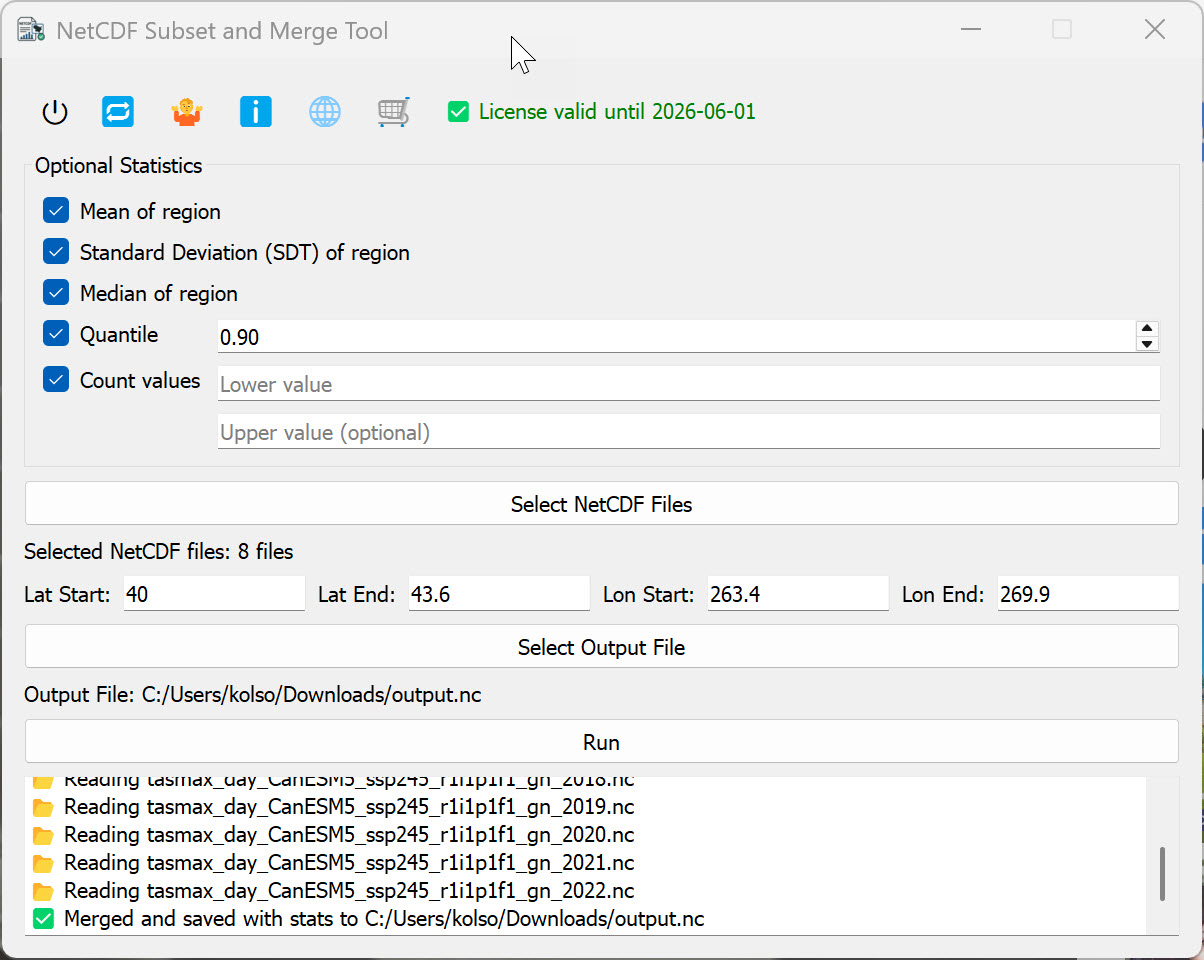Click the globe website icon
1204x960 pixels.
[325, 112]
